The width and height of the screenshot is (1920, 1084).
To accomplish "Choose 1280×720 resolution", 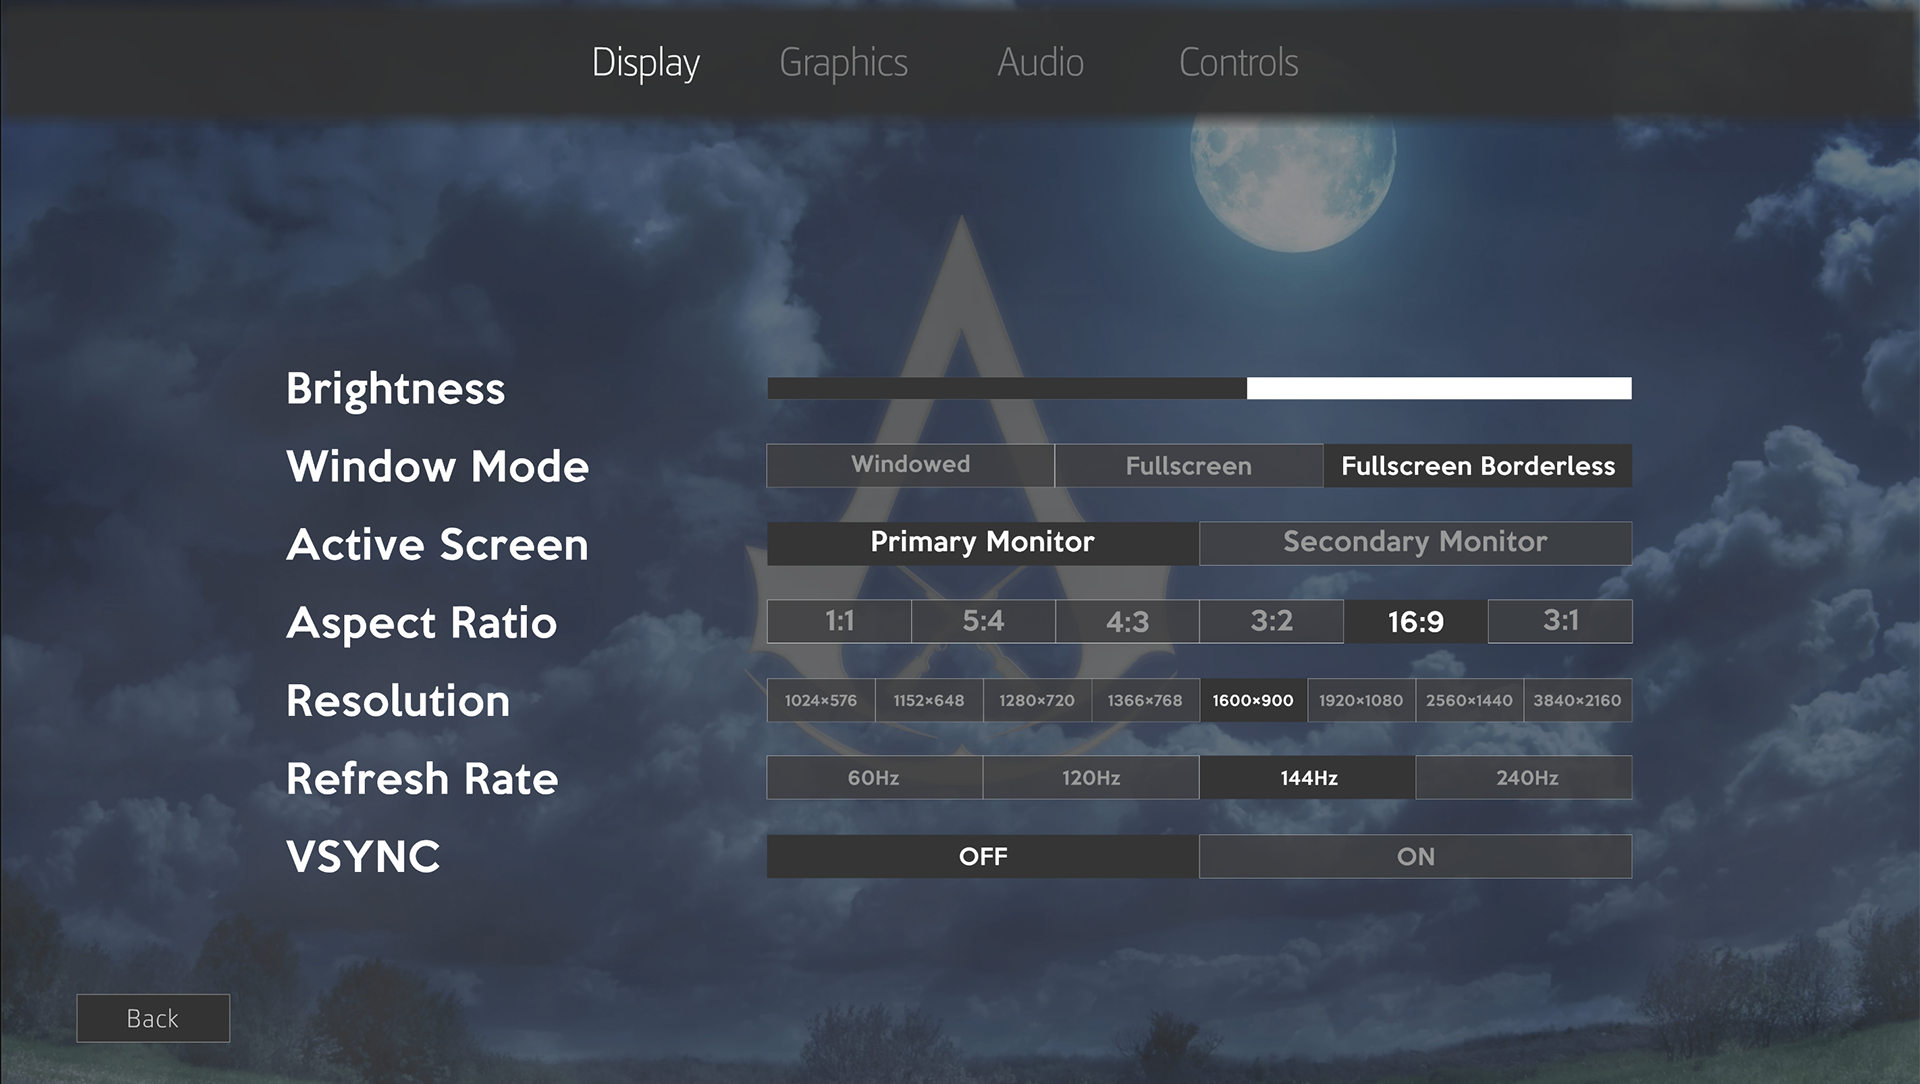I will [x=1037, y=700].
